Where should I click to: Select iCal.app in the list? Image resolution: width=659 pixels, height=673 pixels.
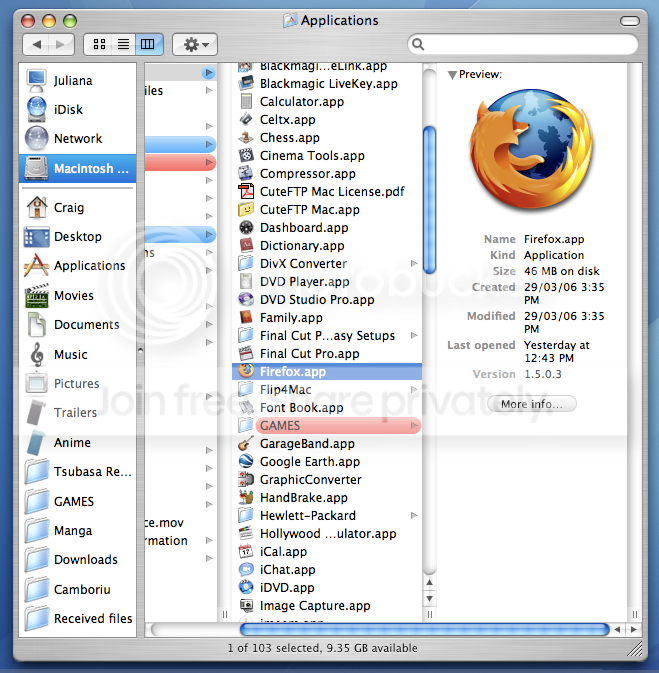coord(327,552)
